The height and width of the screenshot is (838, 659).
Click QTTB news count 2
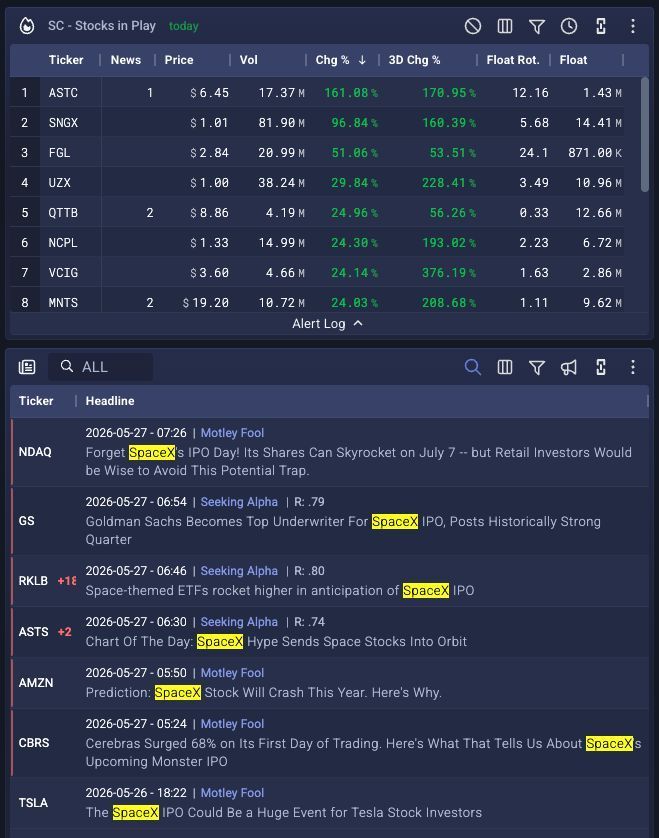click(150, 212)
